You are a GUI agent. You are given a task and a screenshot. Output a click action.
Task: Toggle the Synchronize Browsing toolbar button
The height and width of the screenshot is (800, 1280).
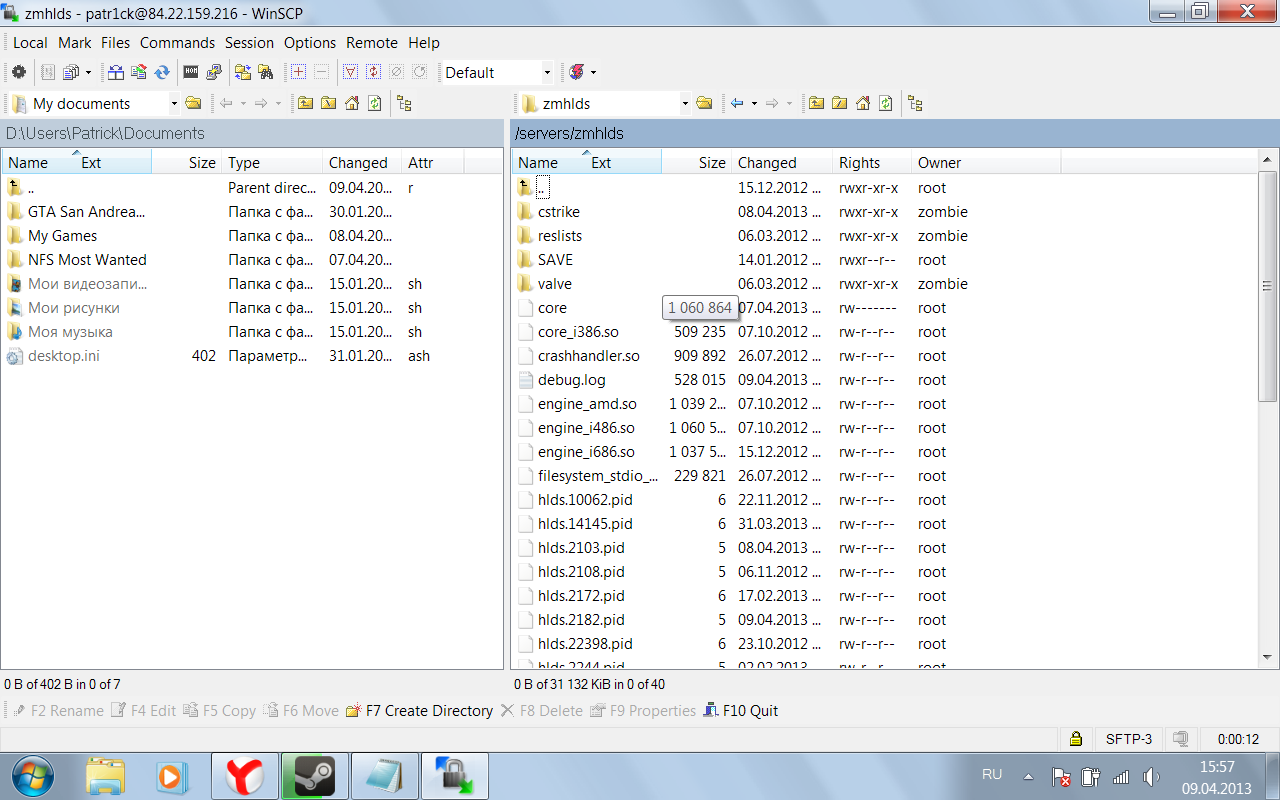tap(243, 72)
